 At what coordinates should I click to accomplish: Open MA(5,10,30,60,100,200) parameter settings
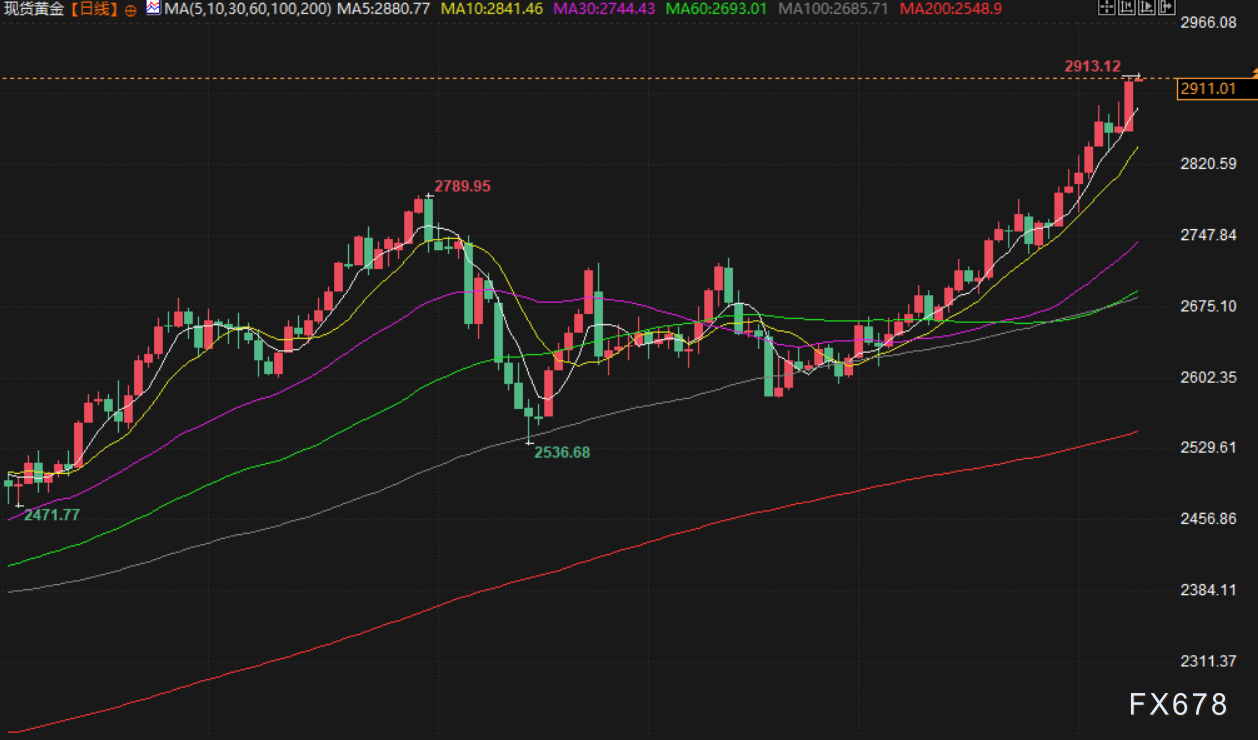pos(247,9)
